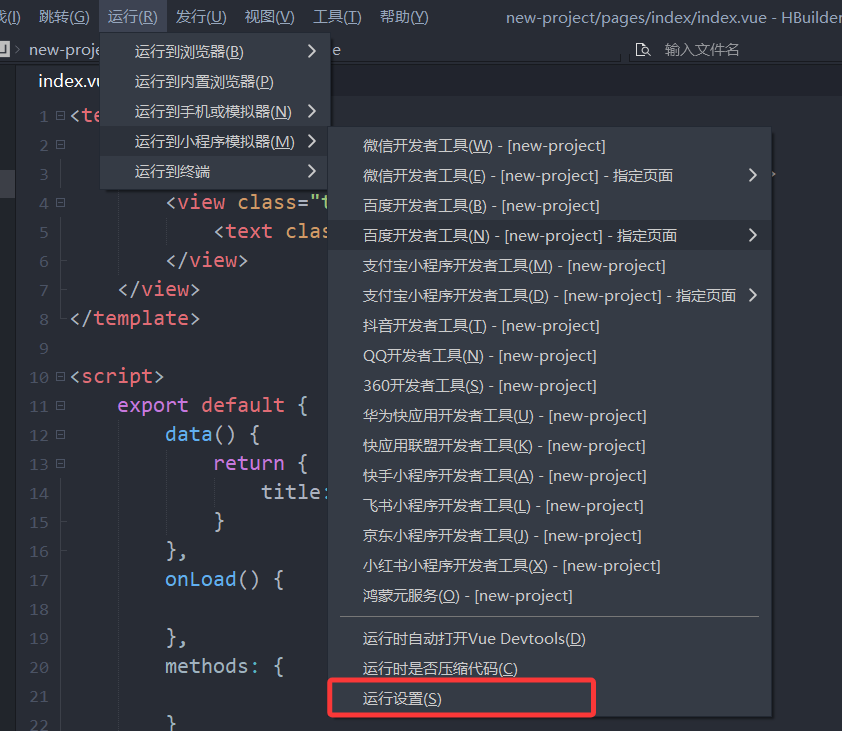842x731 pixels.
Task: Run 支付宝小程序开发者工具(M) - [new-project]
Action: coord(550,266)
